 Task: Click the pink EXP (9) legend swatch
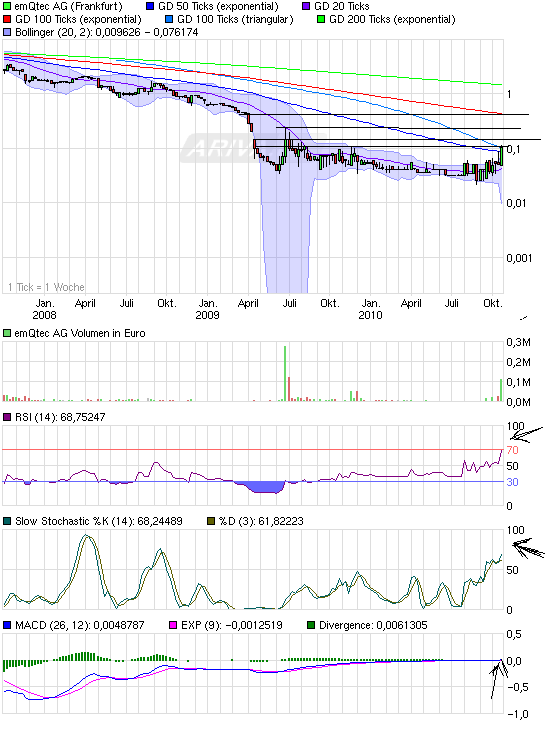(x=173, y=625)
